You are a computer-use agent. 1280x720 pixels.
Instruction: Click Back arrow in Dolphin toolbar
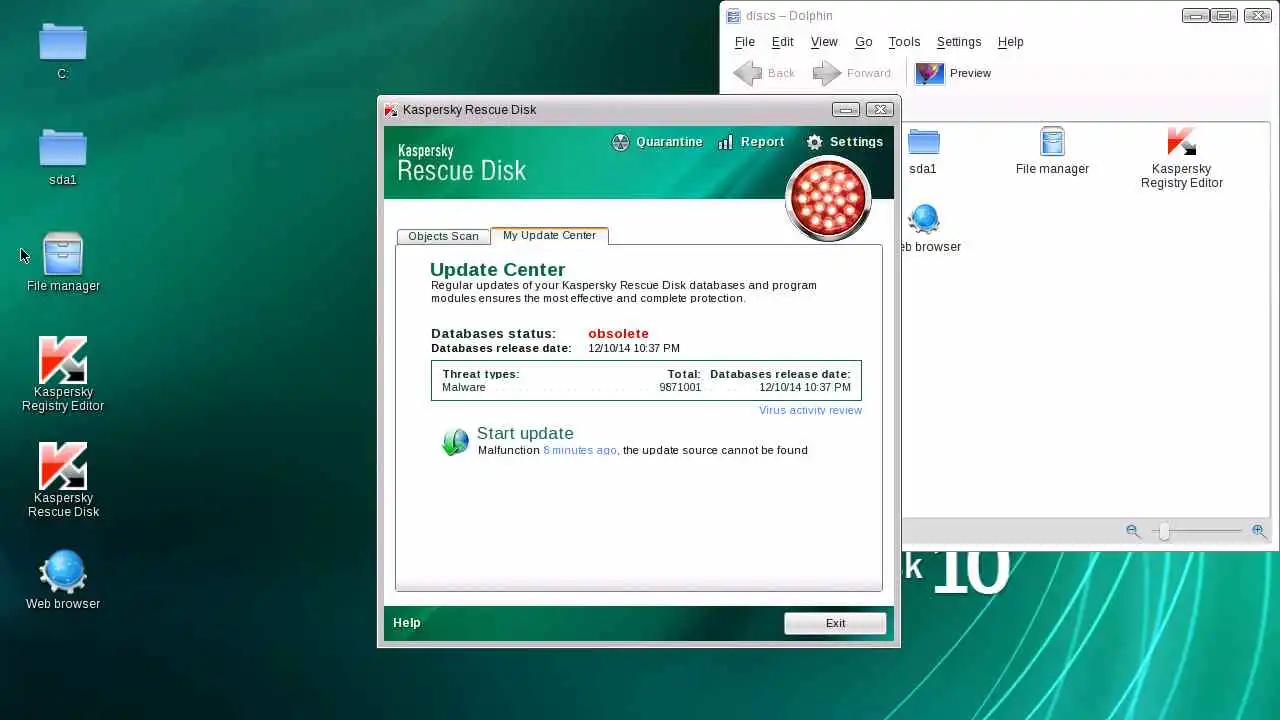coord(747,73)
